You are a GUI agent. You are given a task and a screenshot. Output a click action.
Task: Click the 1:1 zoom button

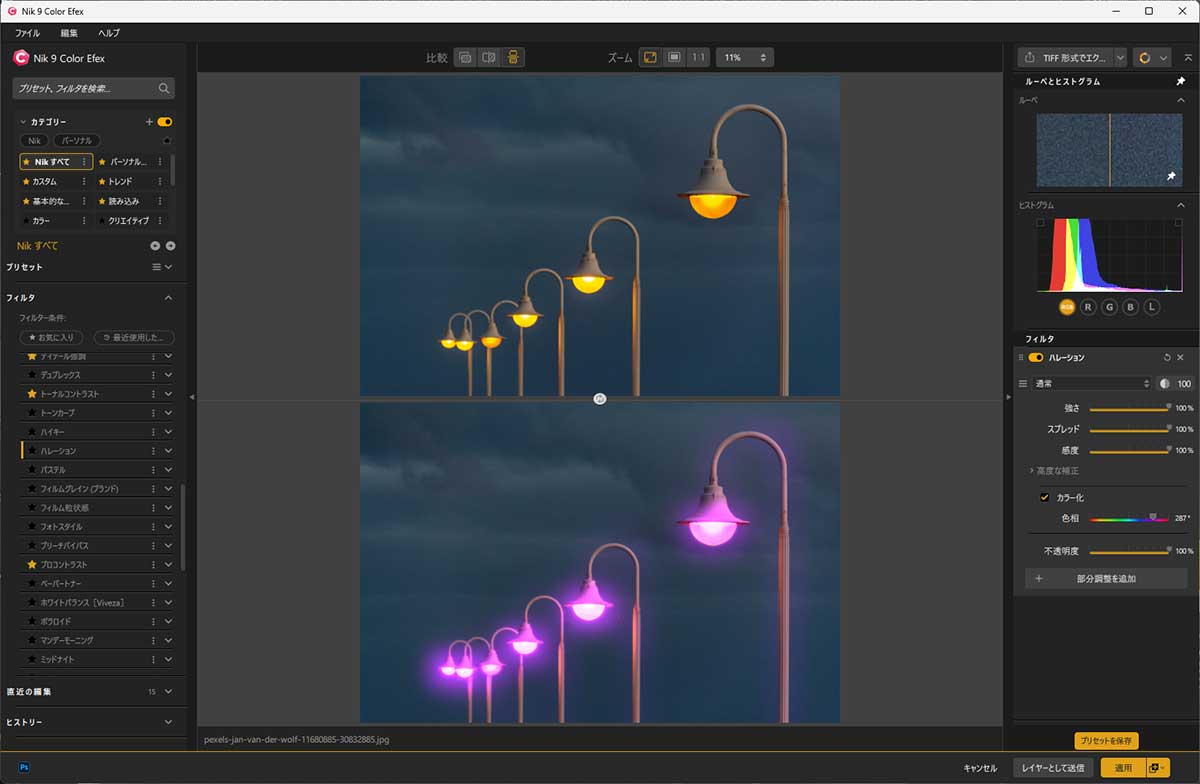[698, 58]
